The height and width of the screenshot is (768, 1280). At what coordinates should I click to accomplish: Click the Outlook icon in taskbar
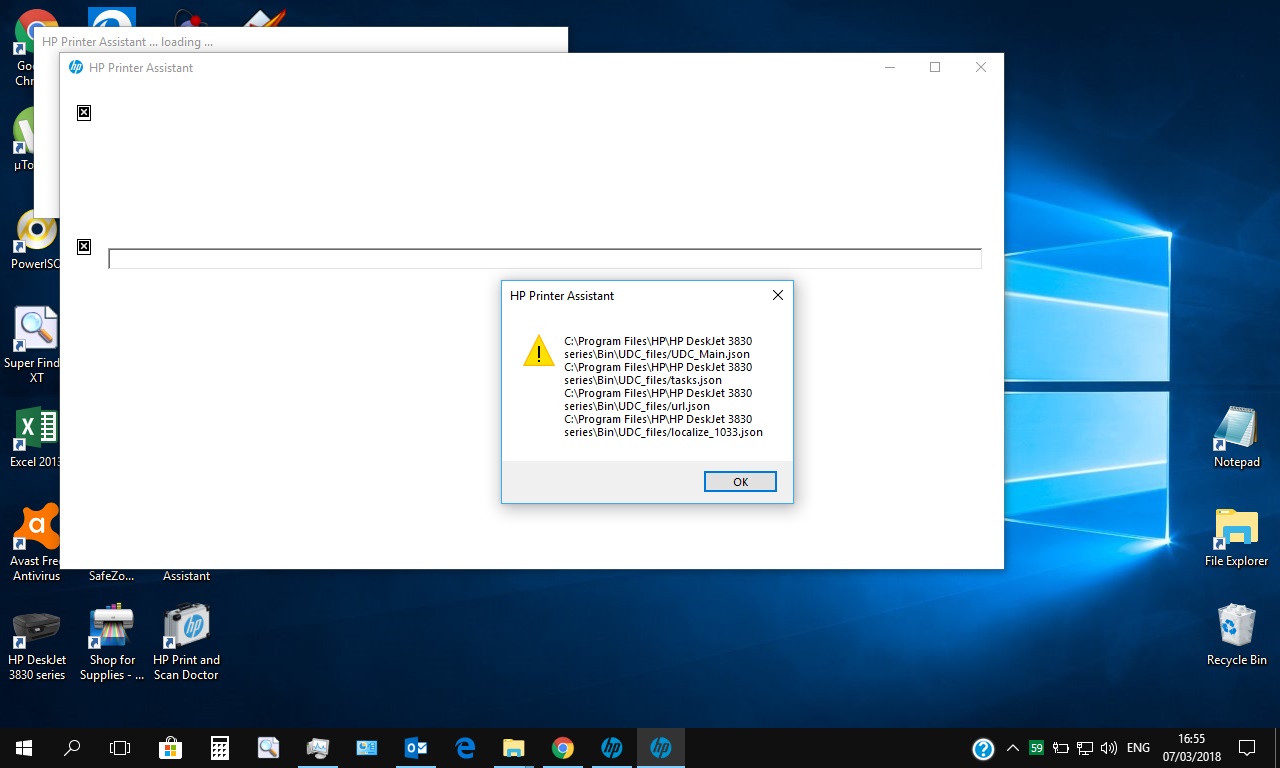pos(416,748)
